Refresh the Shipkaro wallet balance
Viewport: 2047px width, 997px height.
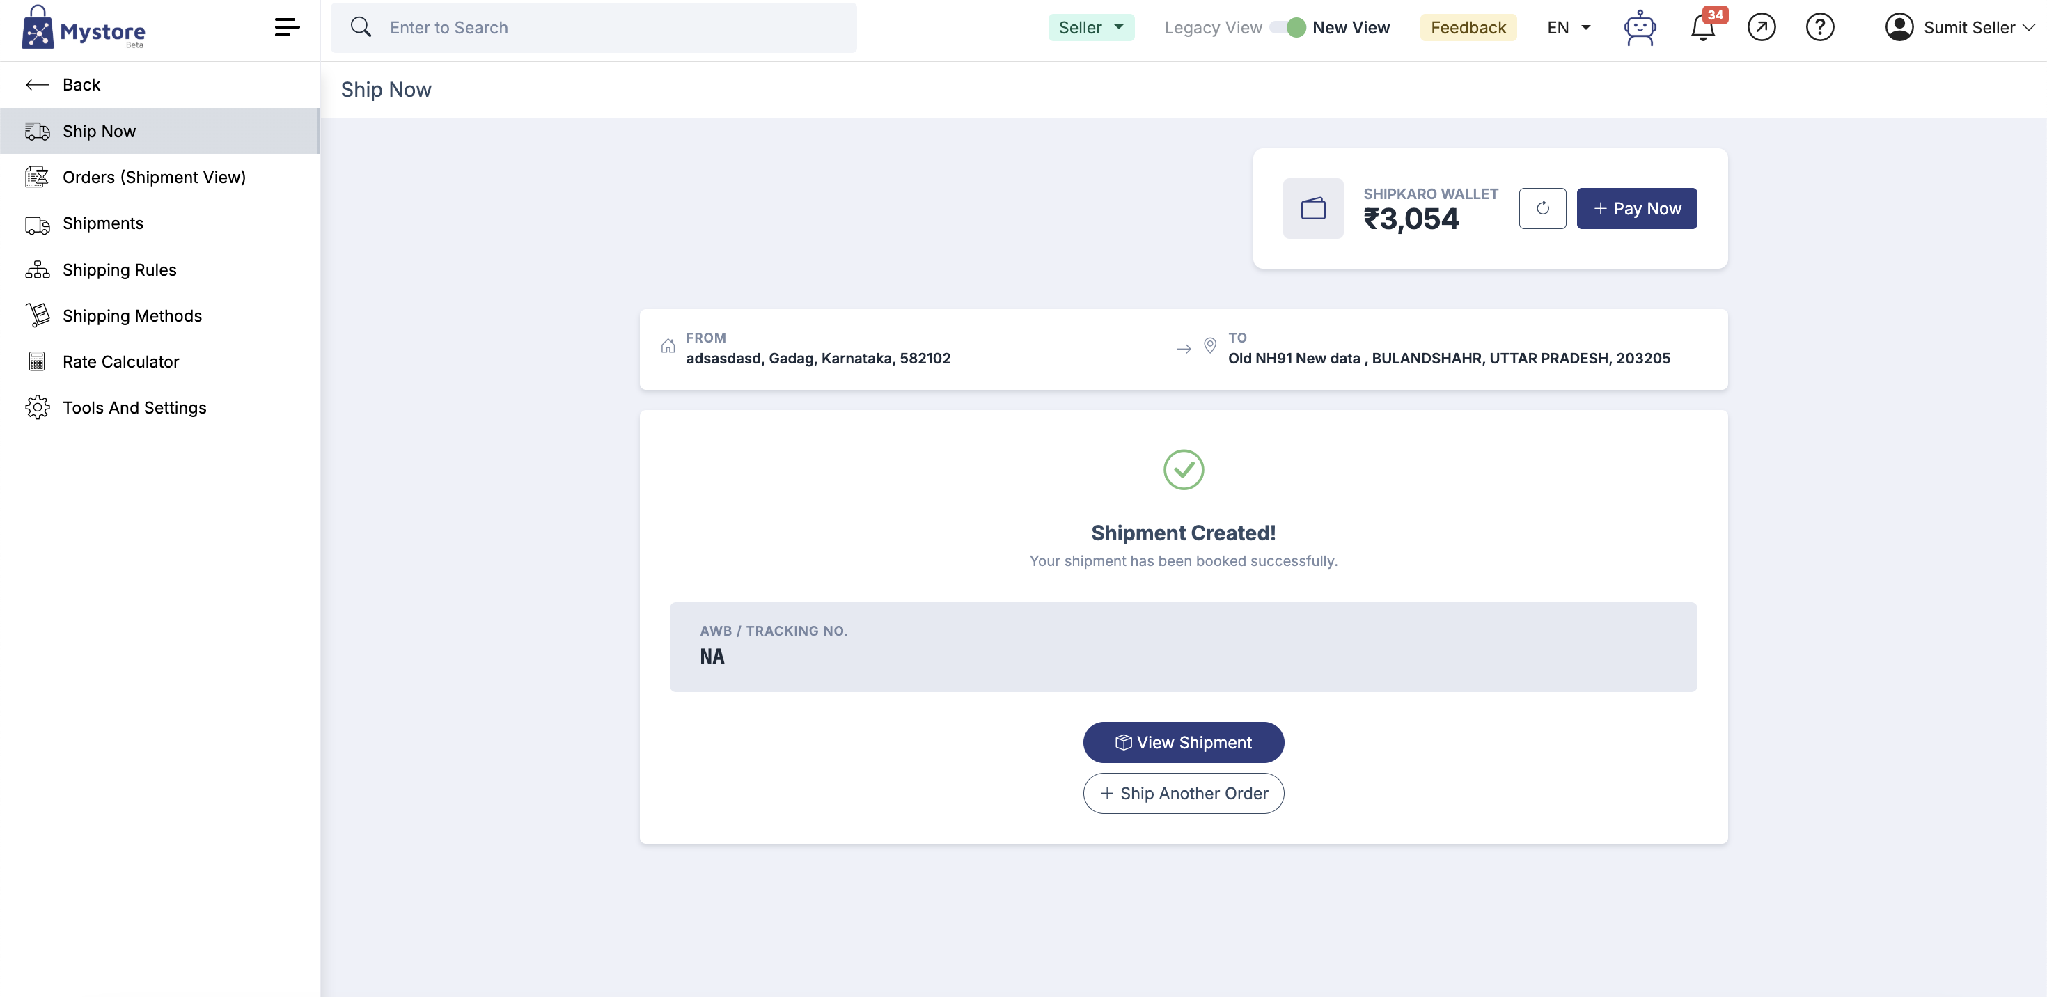pyautogui.click(x=1542, y=208)
